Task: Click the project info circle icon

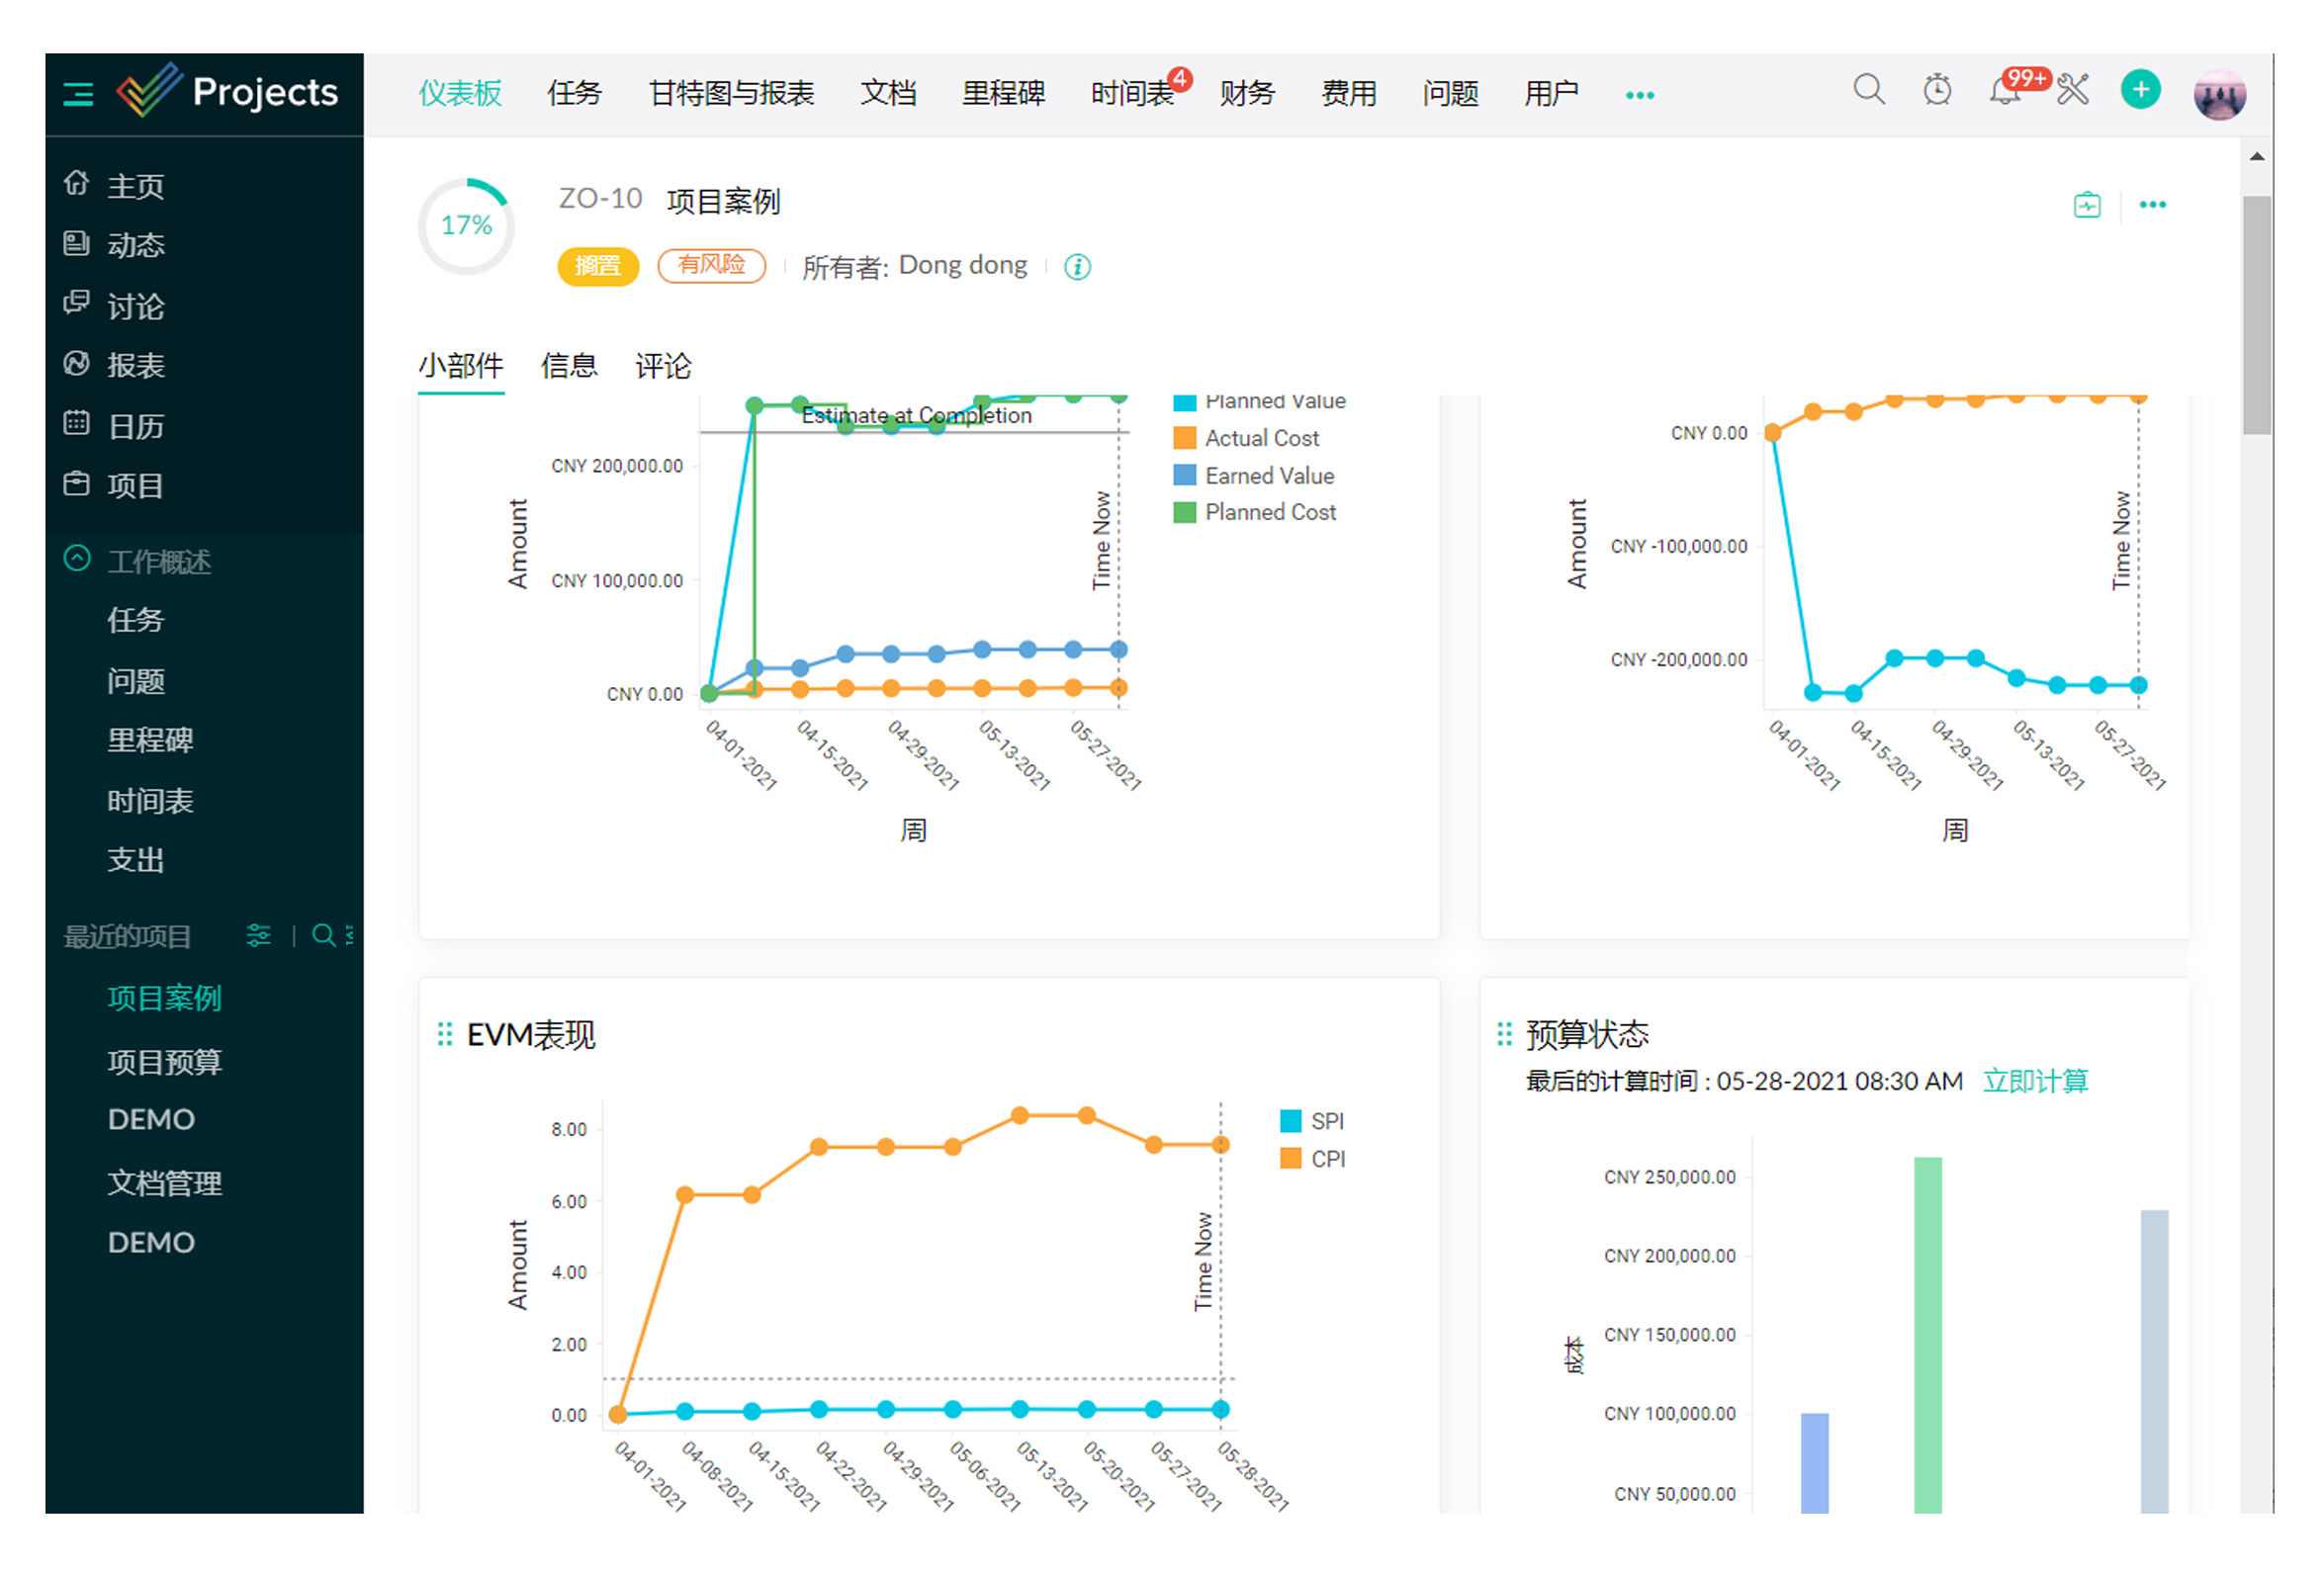Action: (x=1077, y=267)
